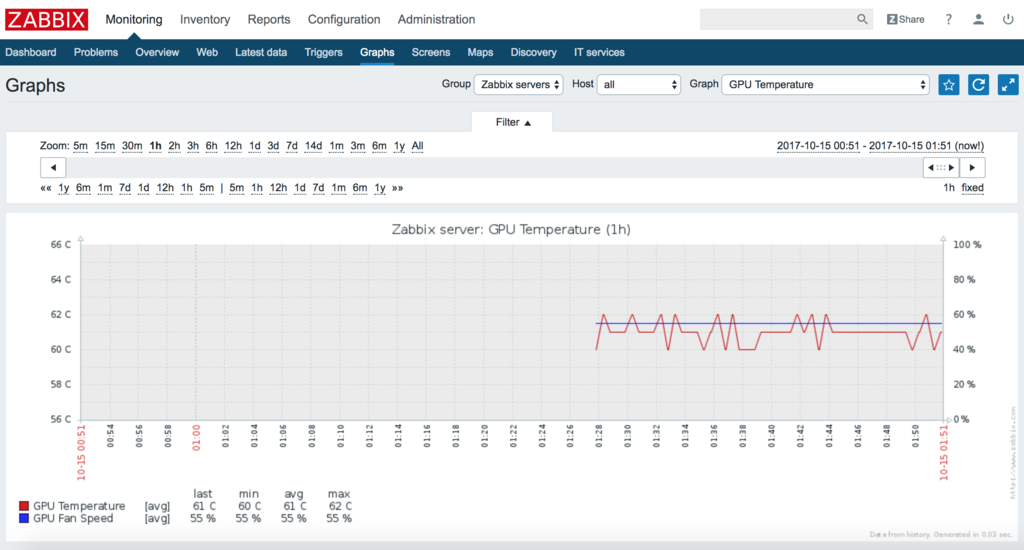Viewport: 1024px width, 550px height.
Task: Click the sign out power icon
Action: 1008,20
